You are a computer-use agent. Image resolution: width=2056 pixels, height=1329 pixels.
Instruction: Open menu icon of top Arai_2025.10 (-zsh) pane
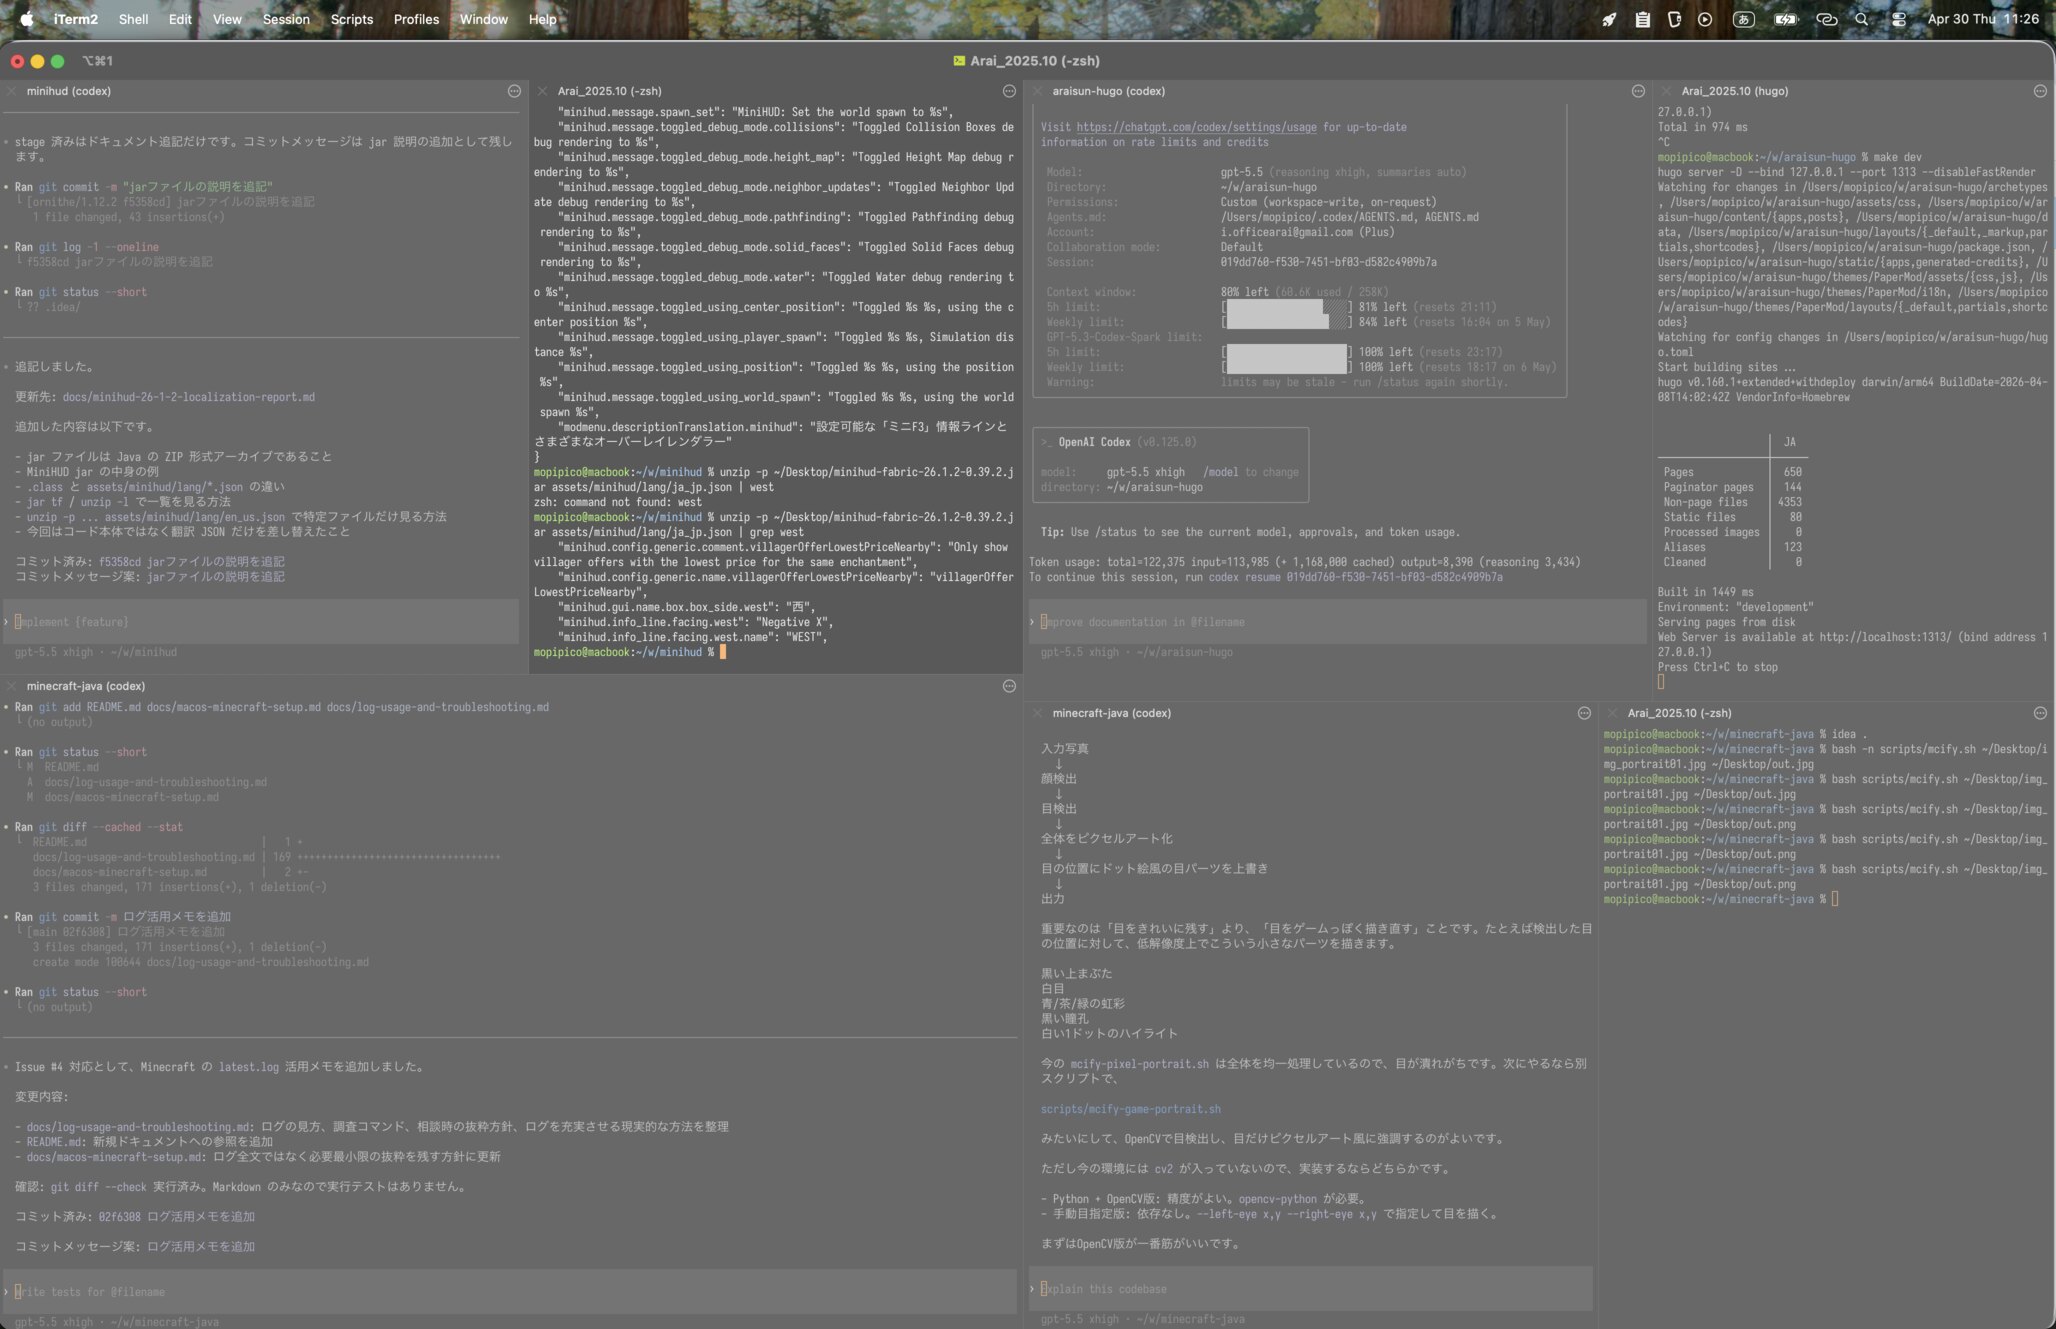1009,91
